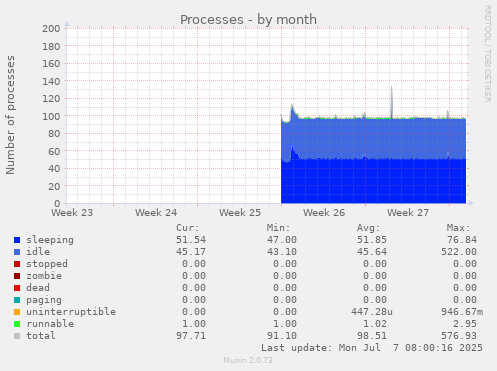Click total max value 576.93
This screenshot has width=497, height=371.
459,336
